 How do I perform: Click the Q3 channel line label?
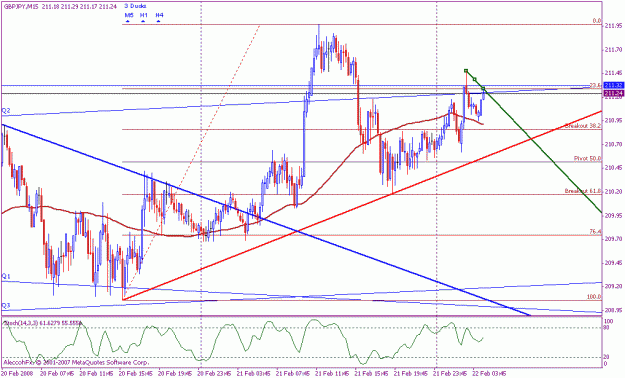pyautogui.click(x=6, y=306)
